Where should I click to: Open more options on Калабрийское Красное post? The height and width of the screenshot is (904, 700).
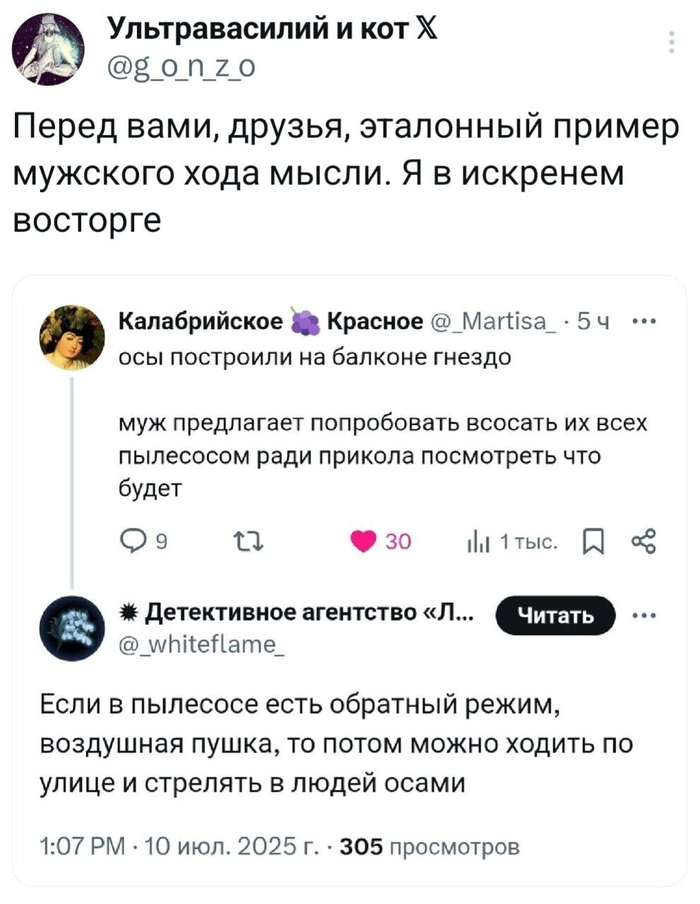[x=645, y=322]
